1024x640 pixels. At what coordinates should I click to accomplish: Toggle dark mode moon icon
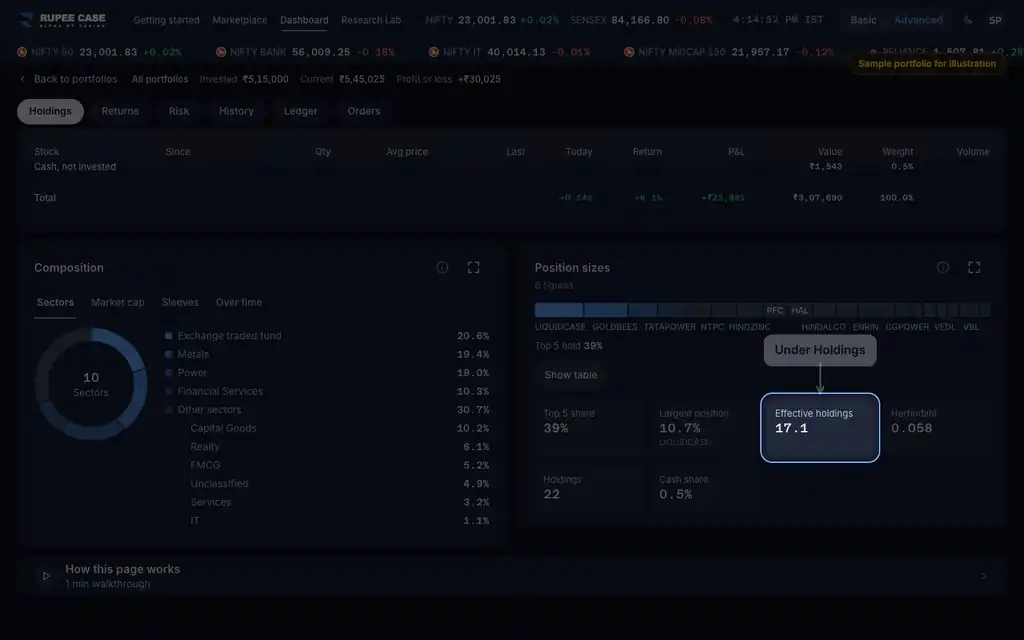(x=968, y=20)
